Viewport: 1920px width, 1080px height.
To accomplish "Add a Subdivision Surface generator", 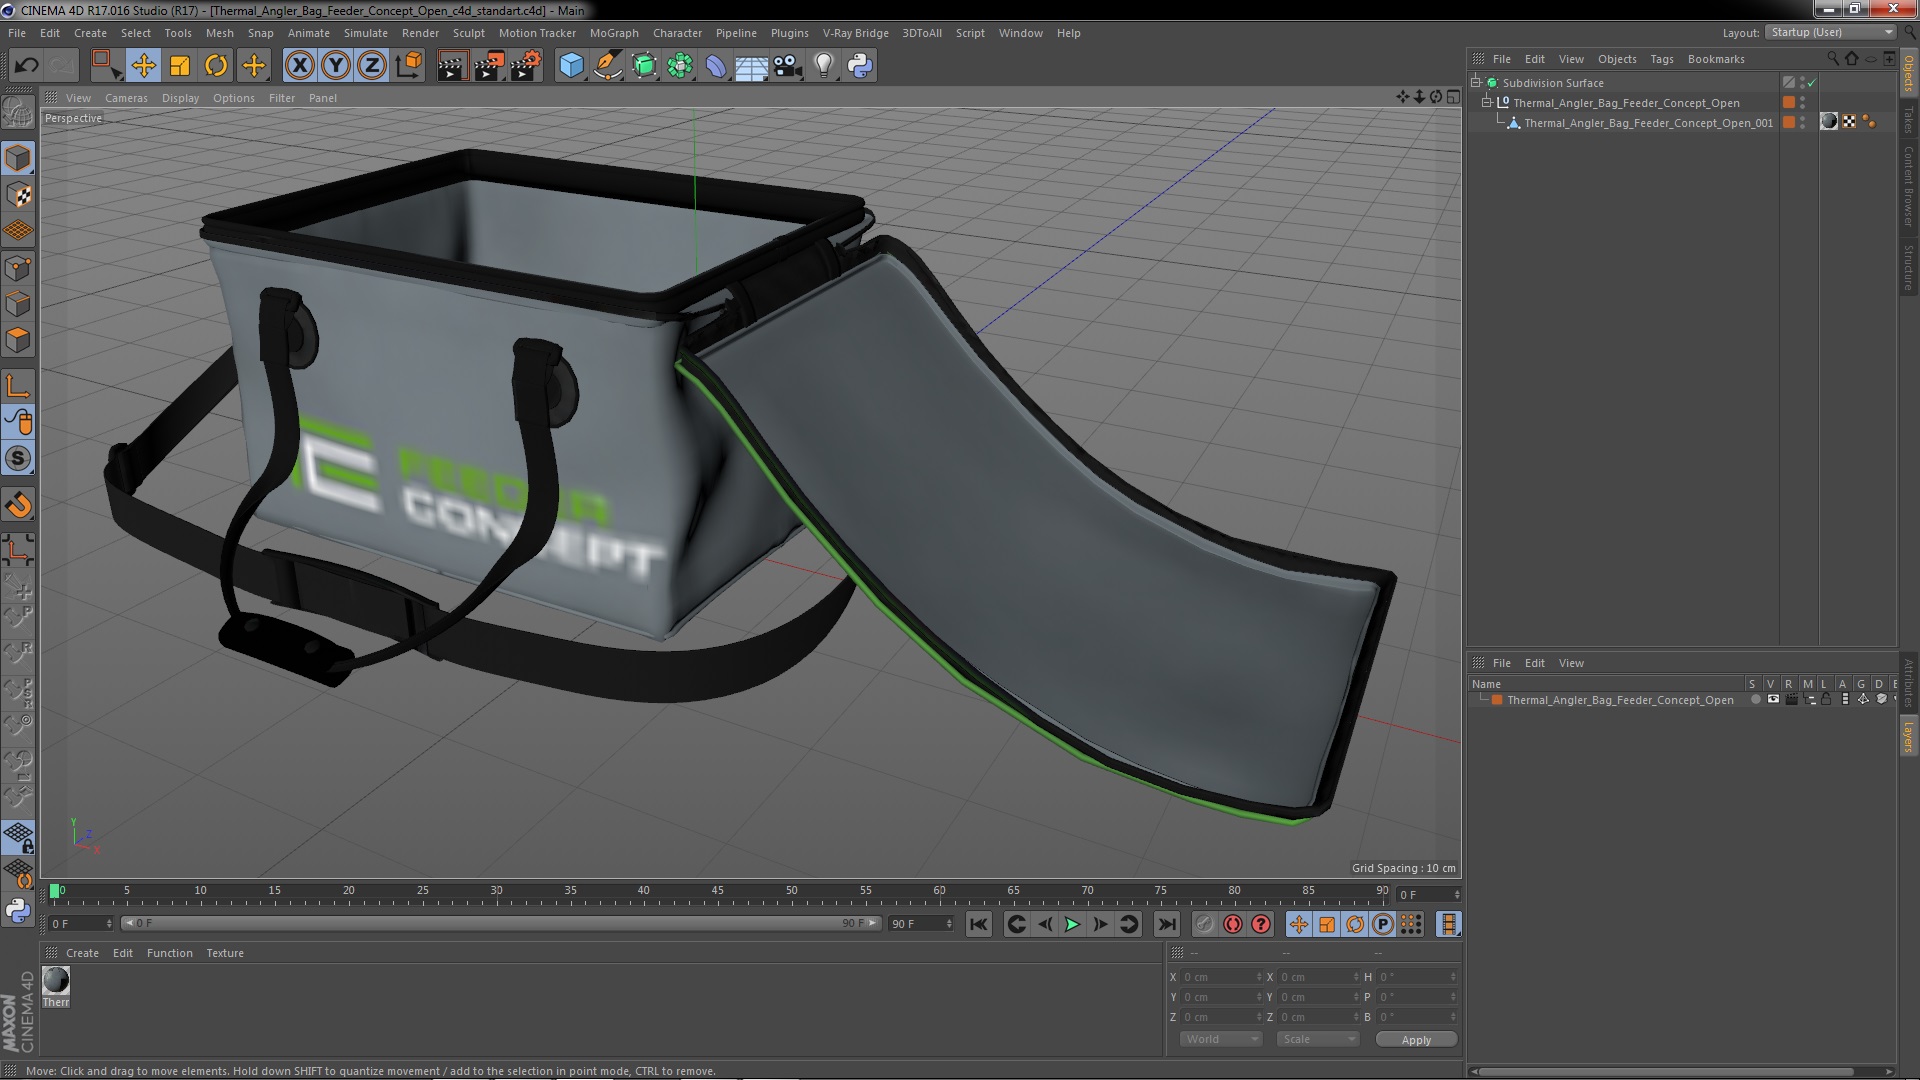I will (644, 66).
